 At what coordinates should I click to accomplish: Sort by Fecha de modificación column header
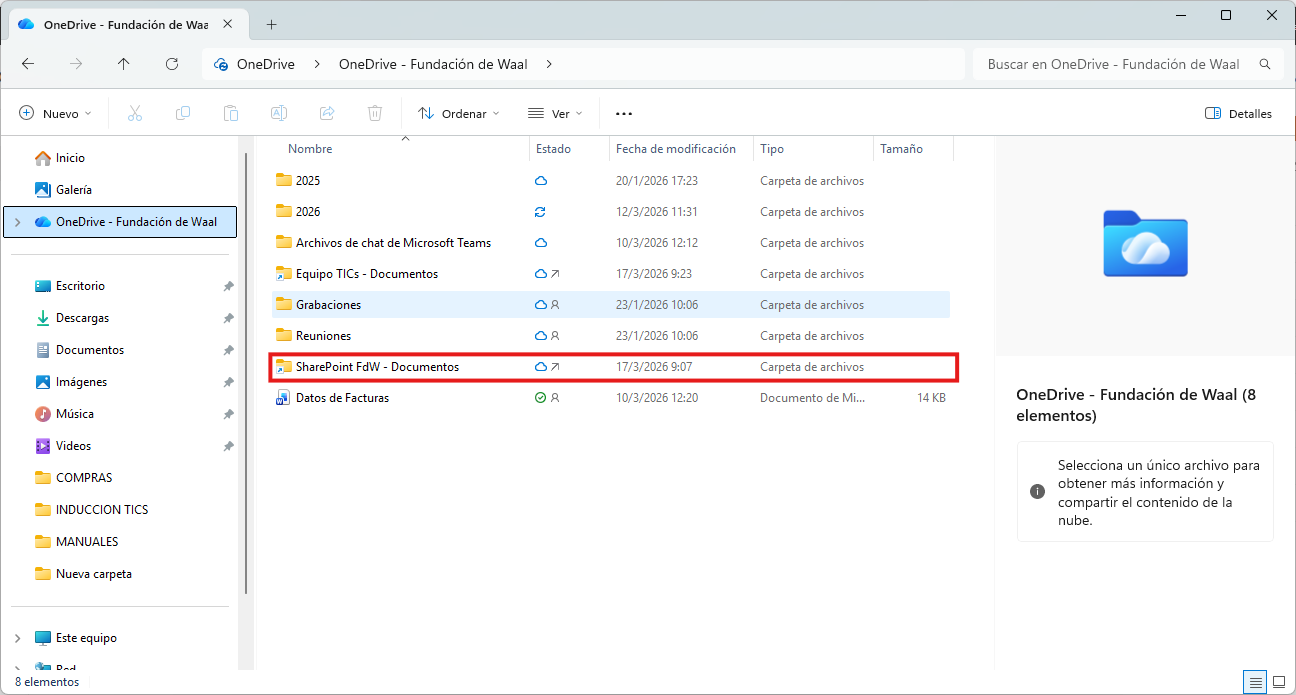(x=676, y=149)
